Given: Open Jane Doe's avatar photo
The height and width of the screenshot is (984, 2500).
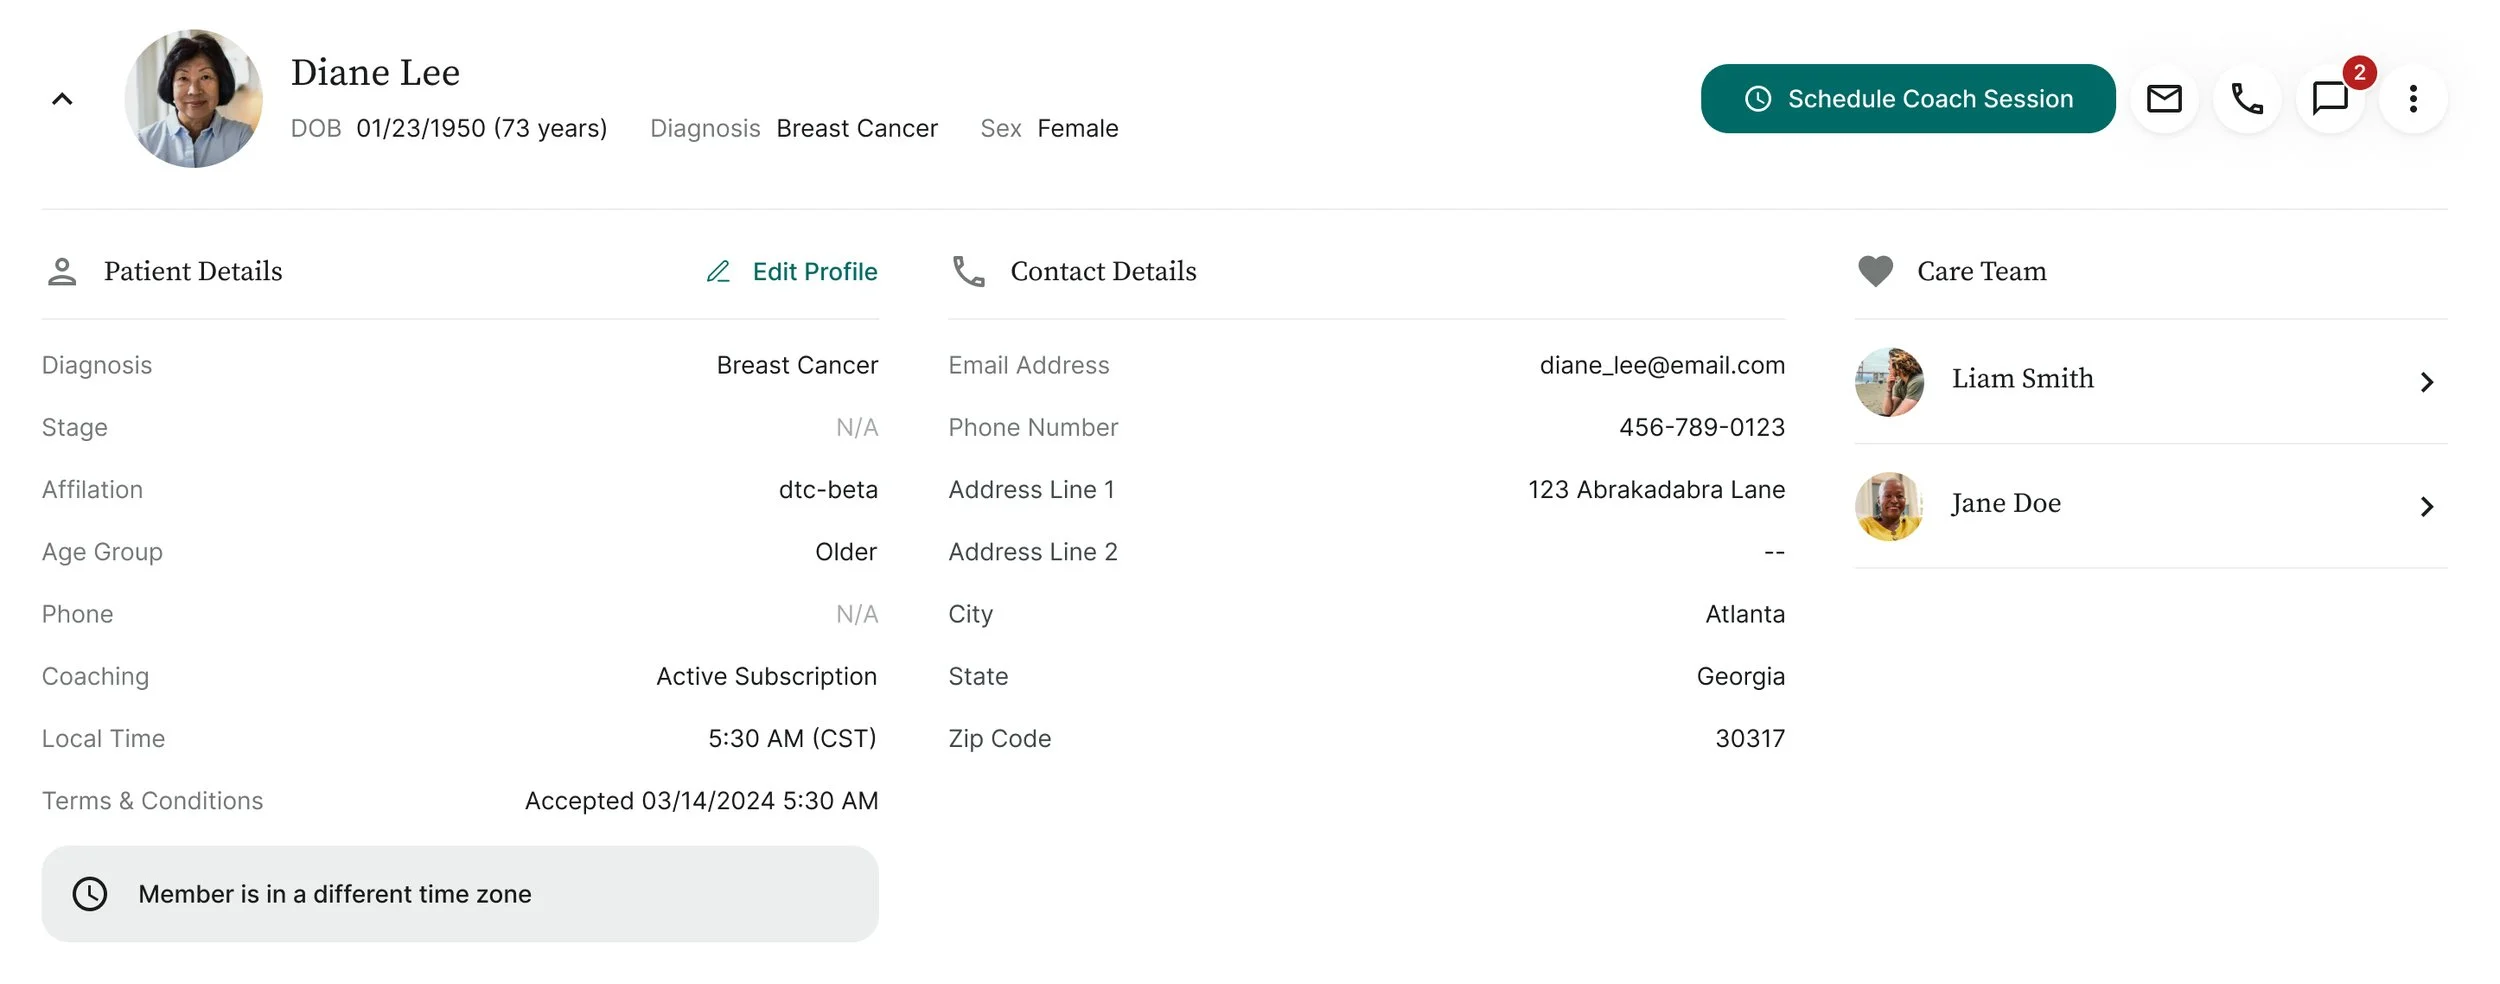Looking at the screenshot, I should (x=1889, y=507).
